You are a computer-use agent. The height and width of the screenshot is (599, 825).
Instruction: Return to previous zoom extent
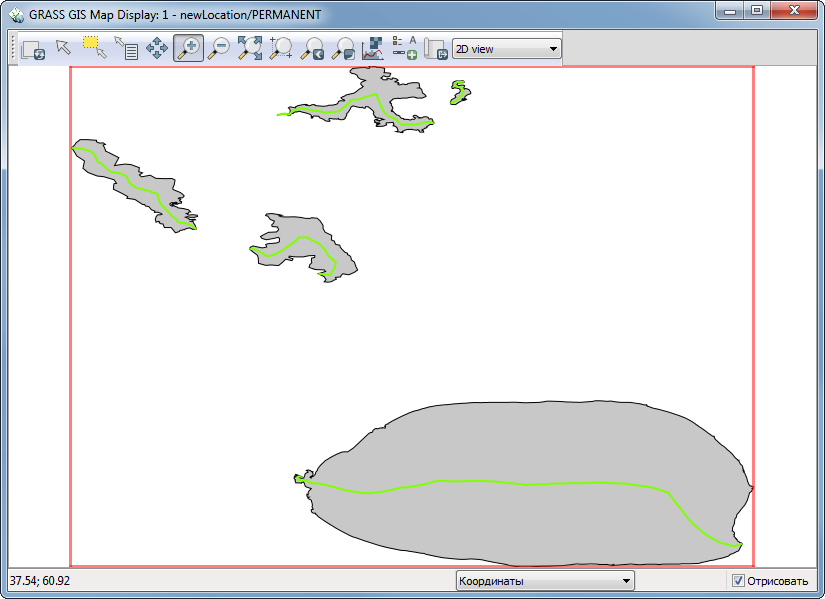[x=311, y=47]
